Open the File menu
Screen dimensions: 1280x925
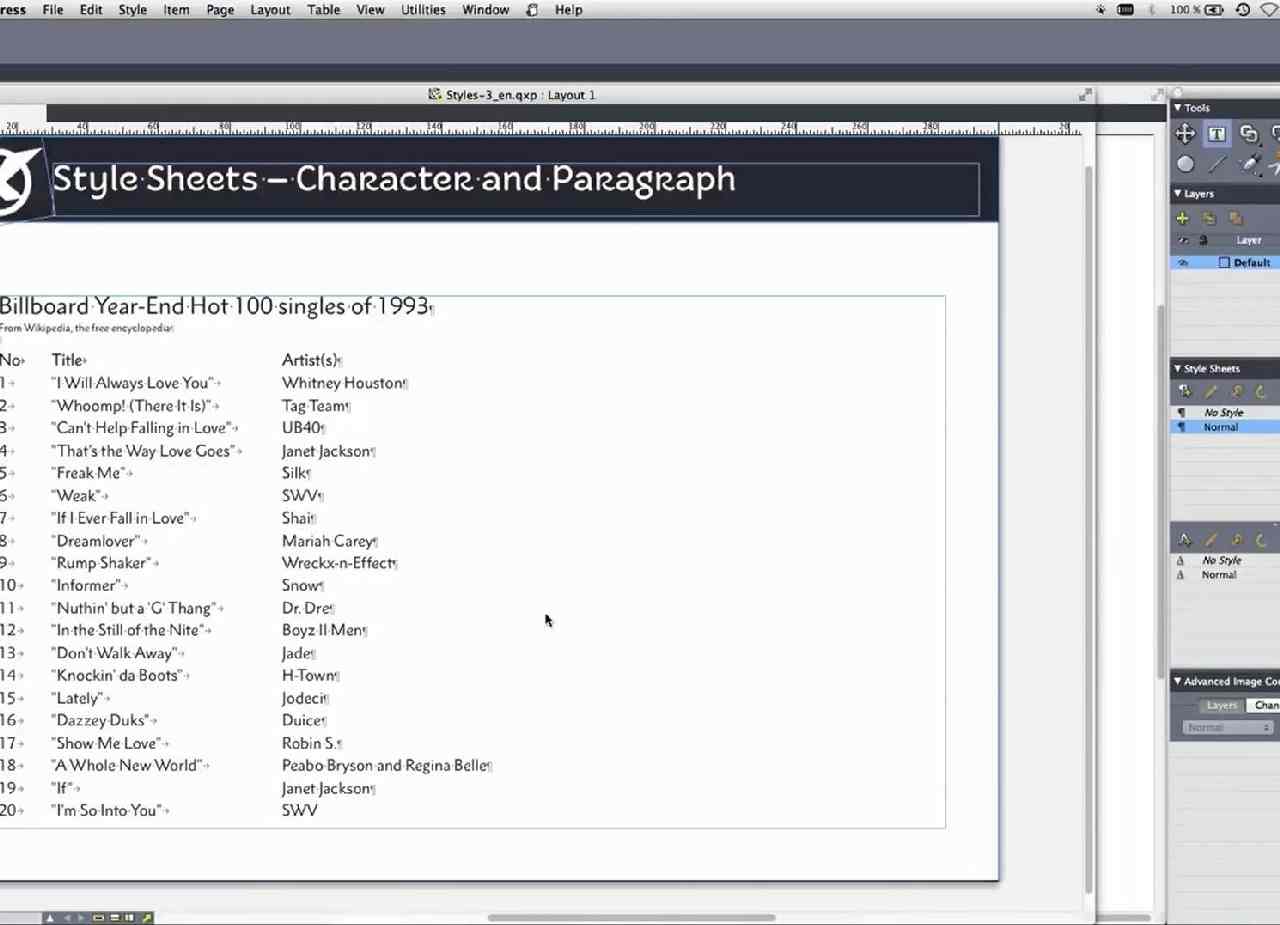(x=52, y=10)
